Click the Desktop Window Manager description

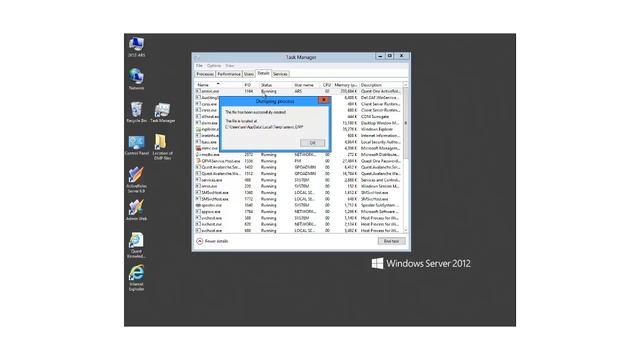pyautogui.click(x=380, y=123)
